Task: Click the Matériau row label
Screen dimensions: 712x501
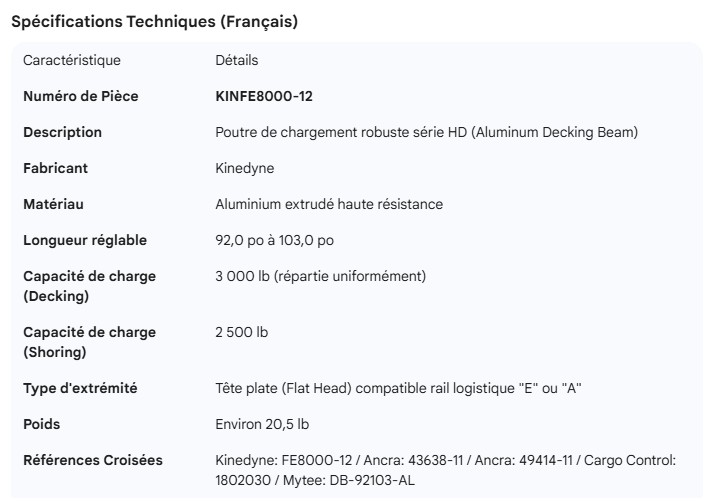Action: pyautogui.click(x=53, y=204)
